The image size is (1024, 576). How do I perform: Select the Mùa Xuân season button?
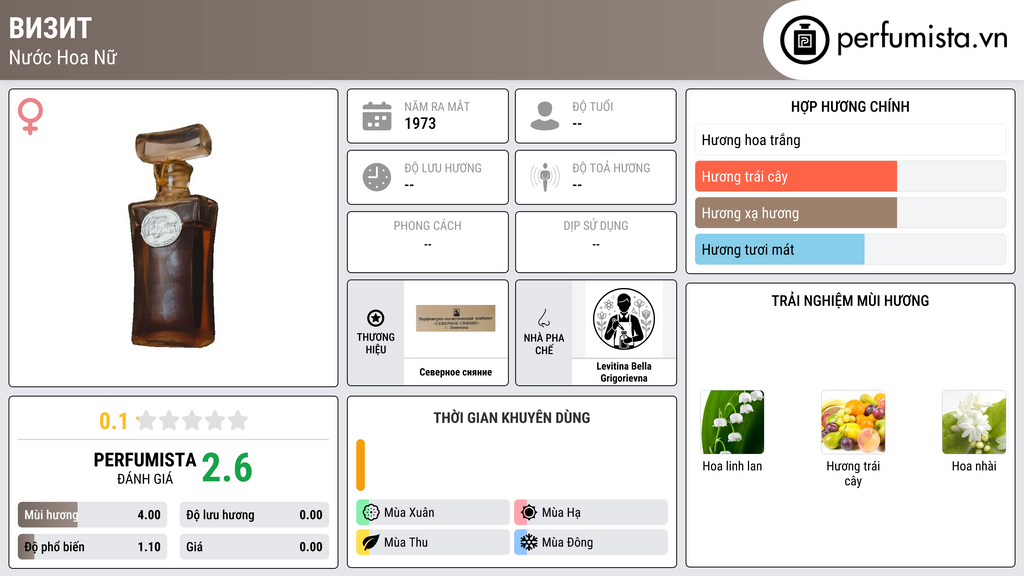(x=433, y=513)
